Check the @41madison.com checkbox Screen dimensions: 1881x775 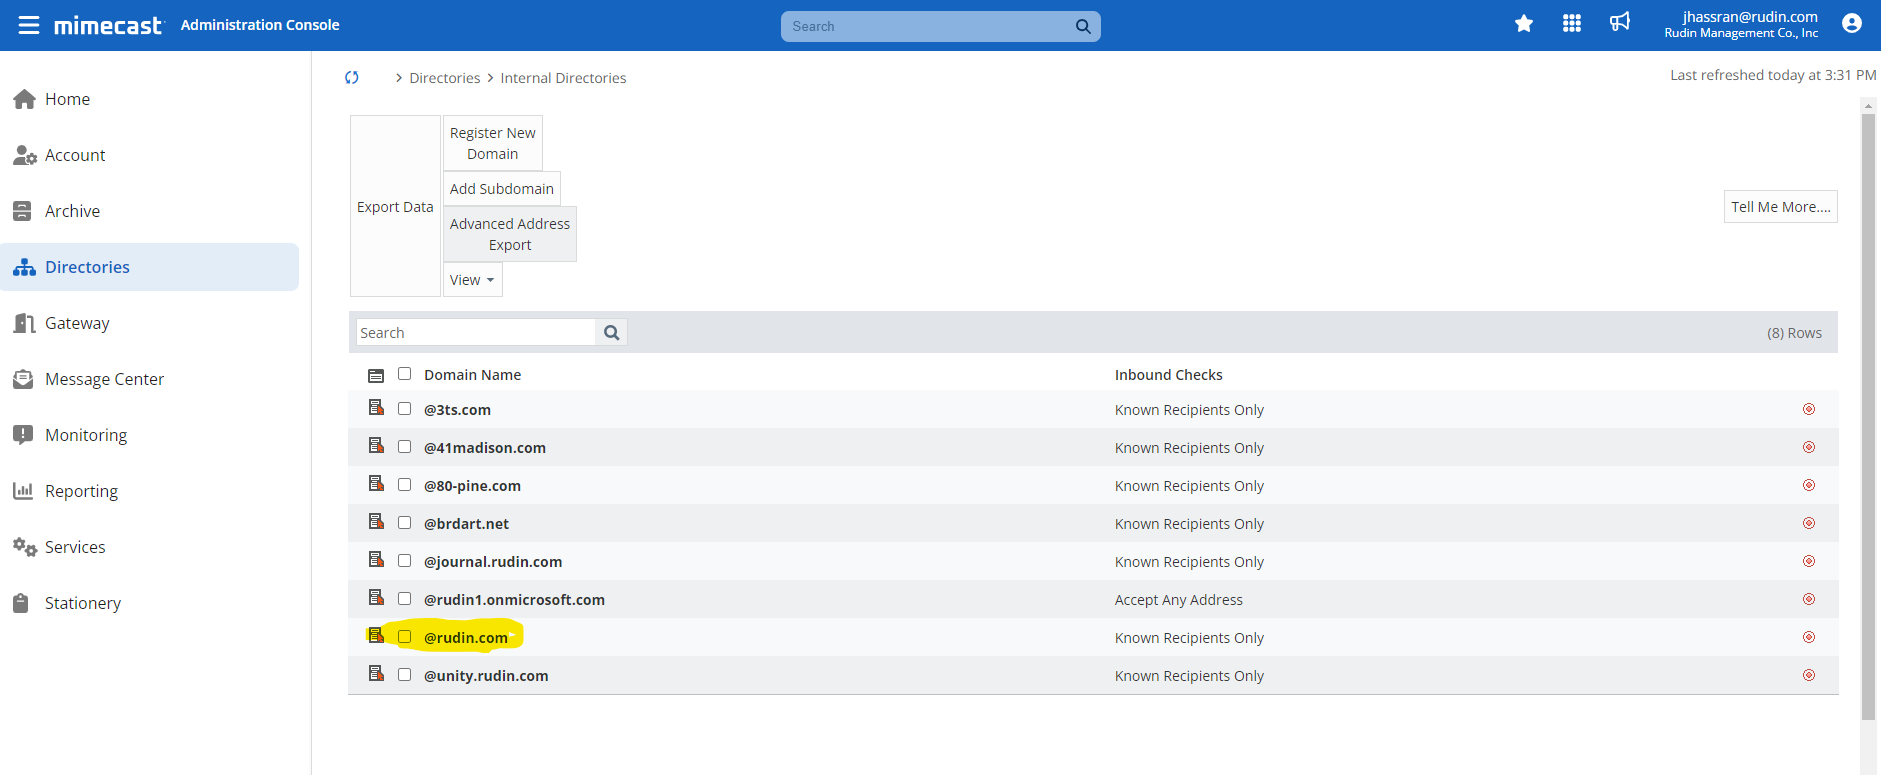tap(405, 447)
